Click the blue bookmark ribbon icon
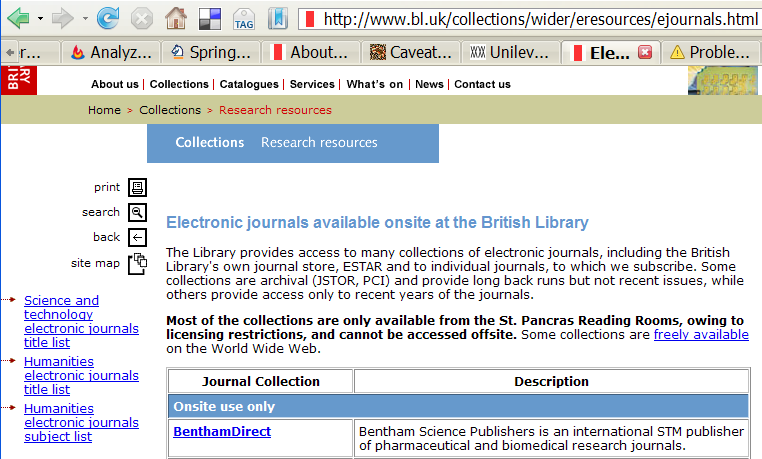The width and height of the screenshot is (762, 459). coord(277,18)
